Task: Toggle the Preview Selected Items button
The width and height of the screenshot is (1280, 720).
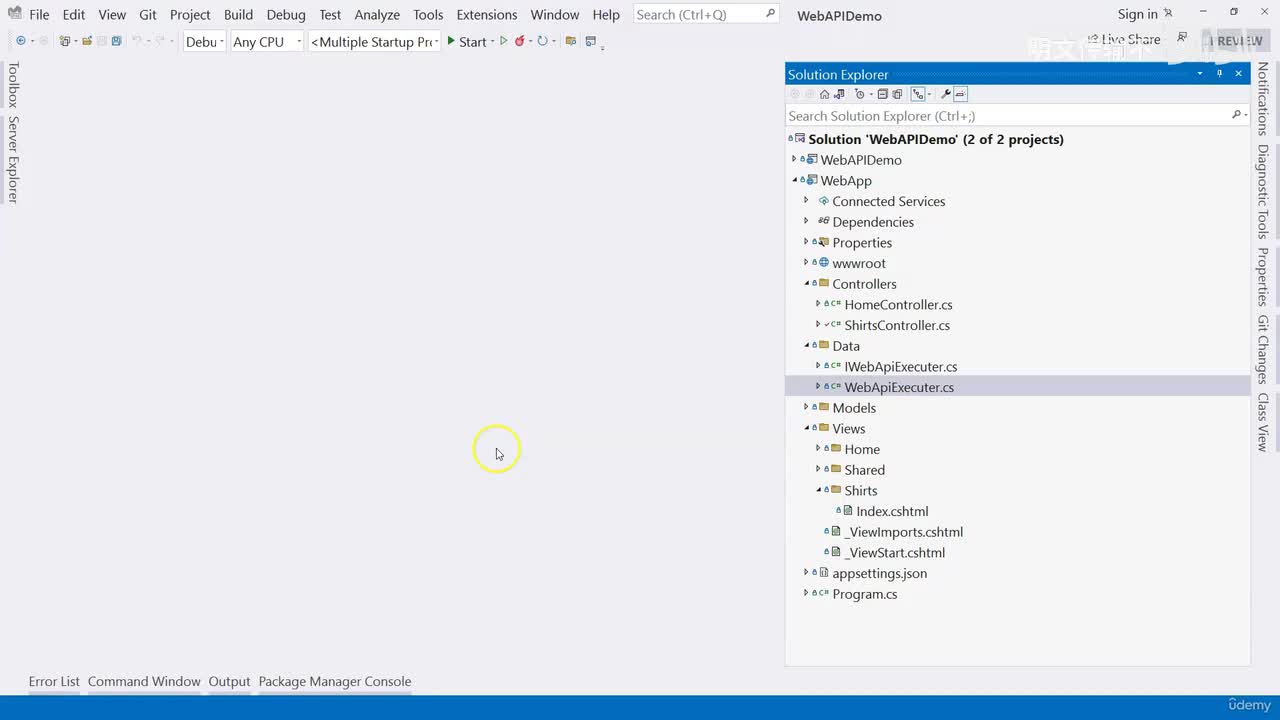Action: click(960, 94)
